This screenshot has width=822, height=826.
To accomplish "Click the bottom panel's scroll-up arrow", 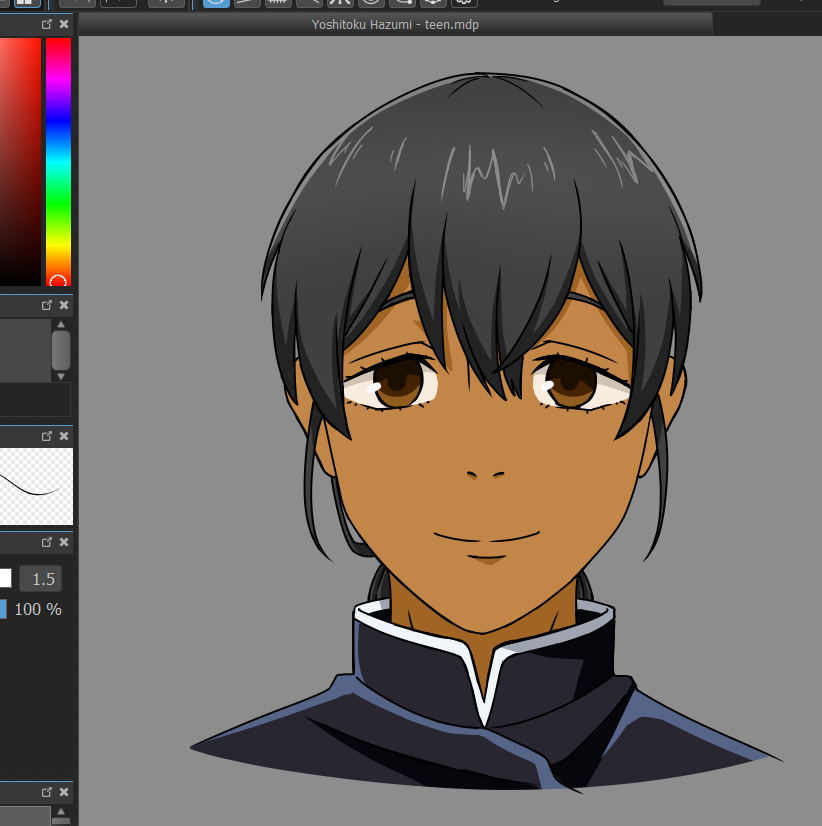I will click(61, 812).
